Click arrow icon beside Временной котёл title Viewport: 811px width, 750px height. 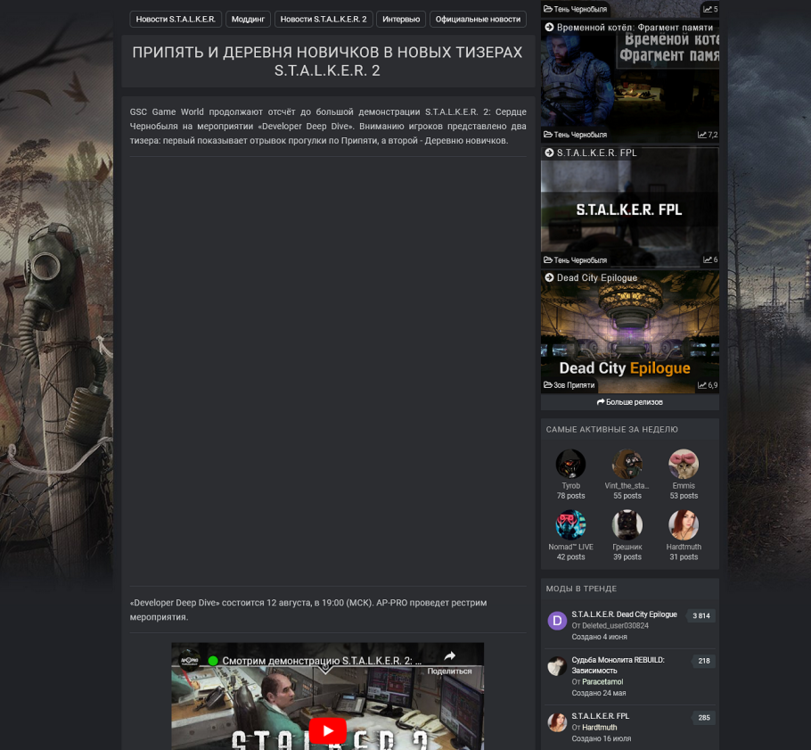coord(549,27)
